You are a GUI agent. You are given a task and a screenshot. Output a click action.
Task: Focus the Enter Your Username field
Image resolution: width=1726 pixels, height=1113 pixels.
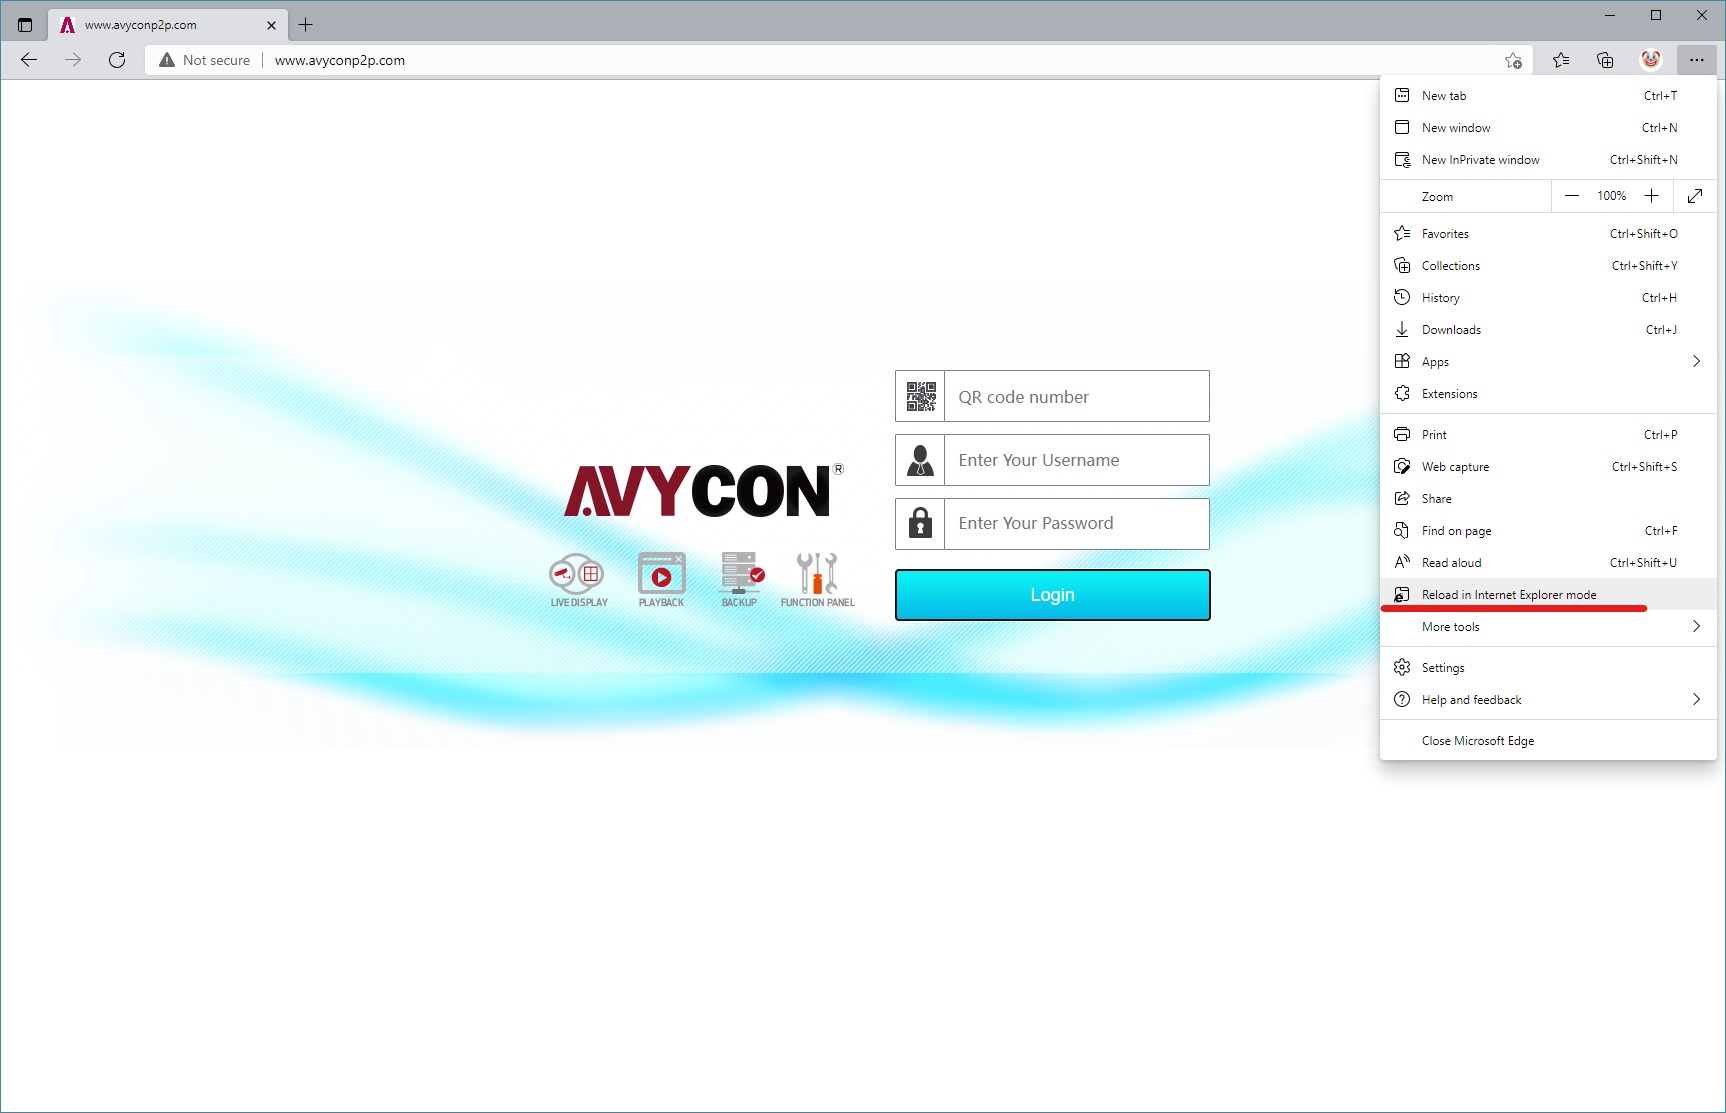1077,460
